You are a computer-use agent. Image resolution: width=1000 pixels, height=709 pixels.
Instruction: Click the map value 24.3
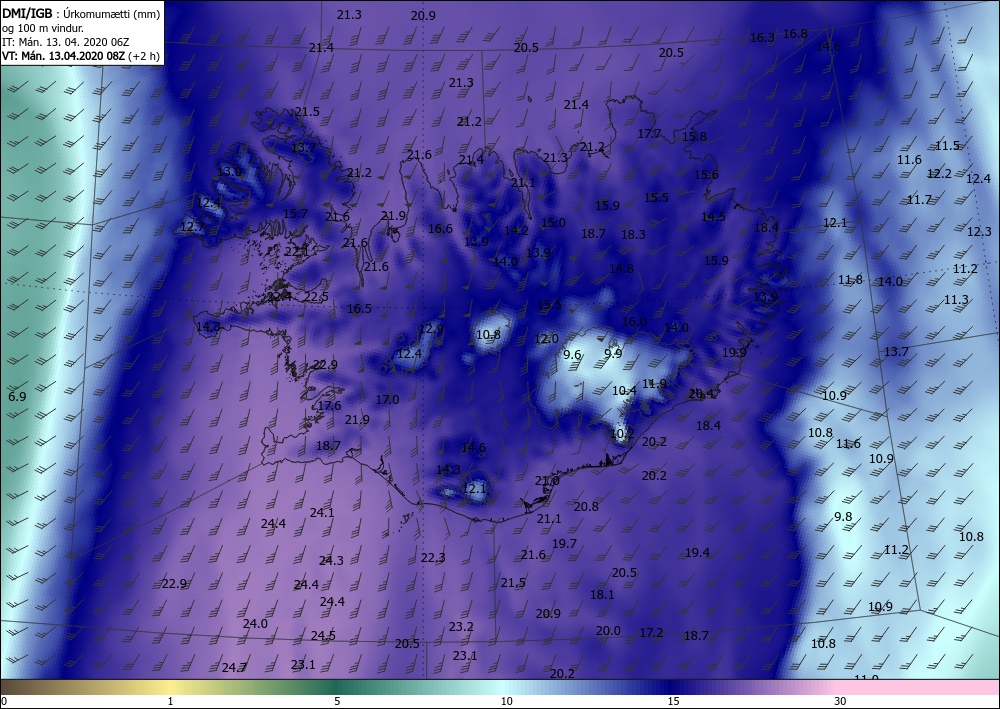tap(331, 561)
